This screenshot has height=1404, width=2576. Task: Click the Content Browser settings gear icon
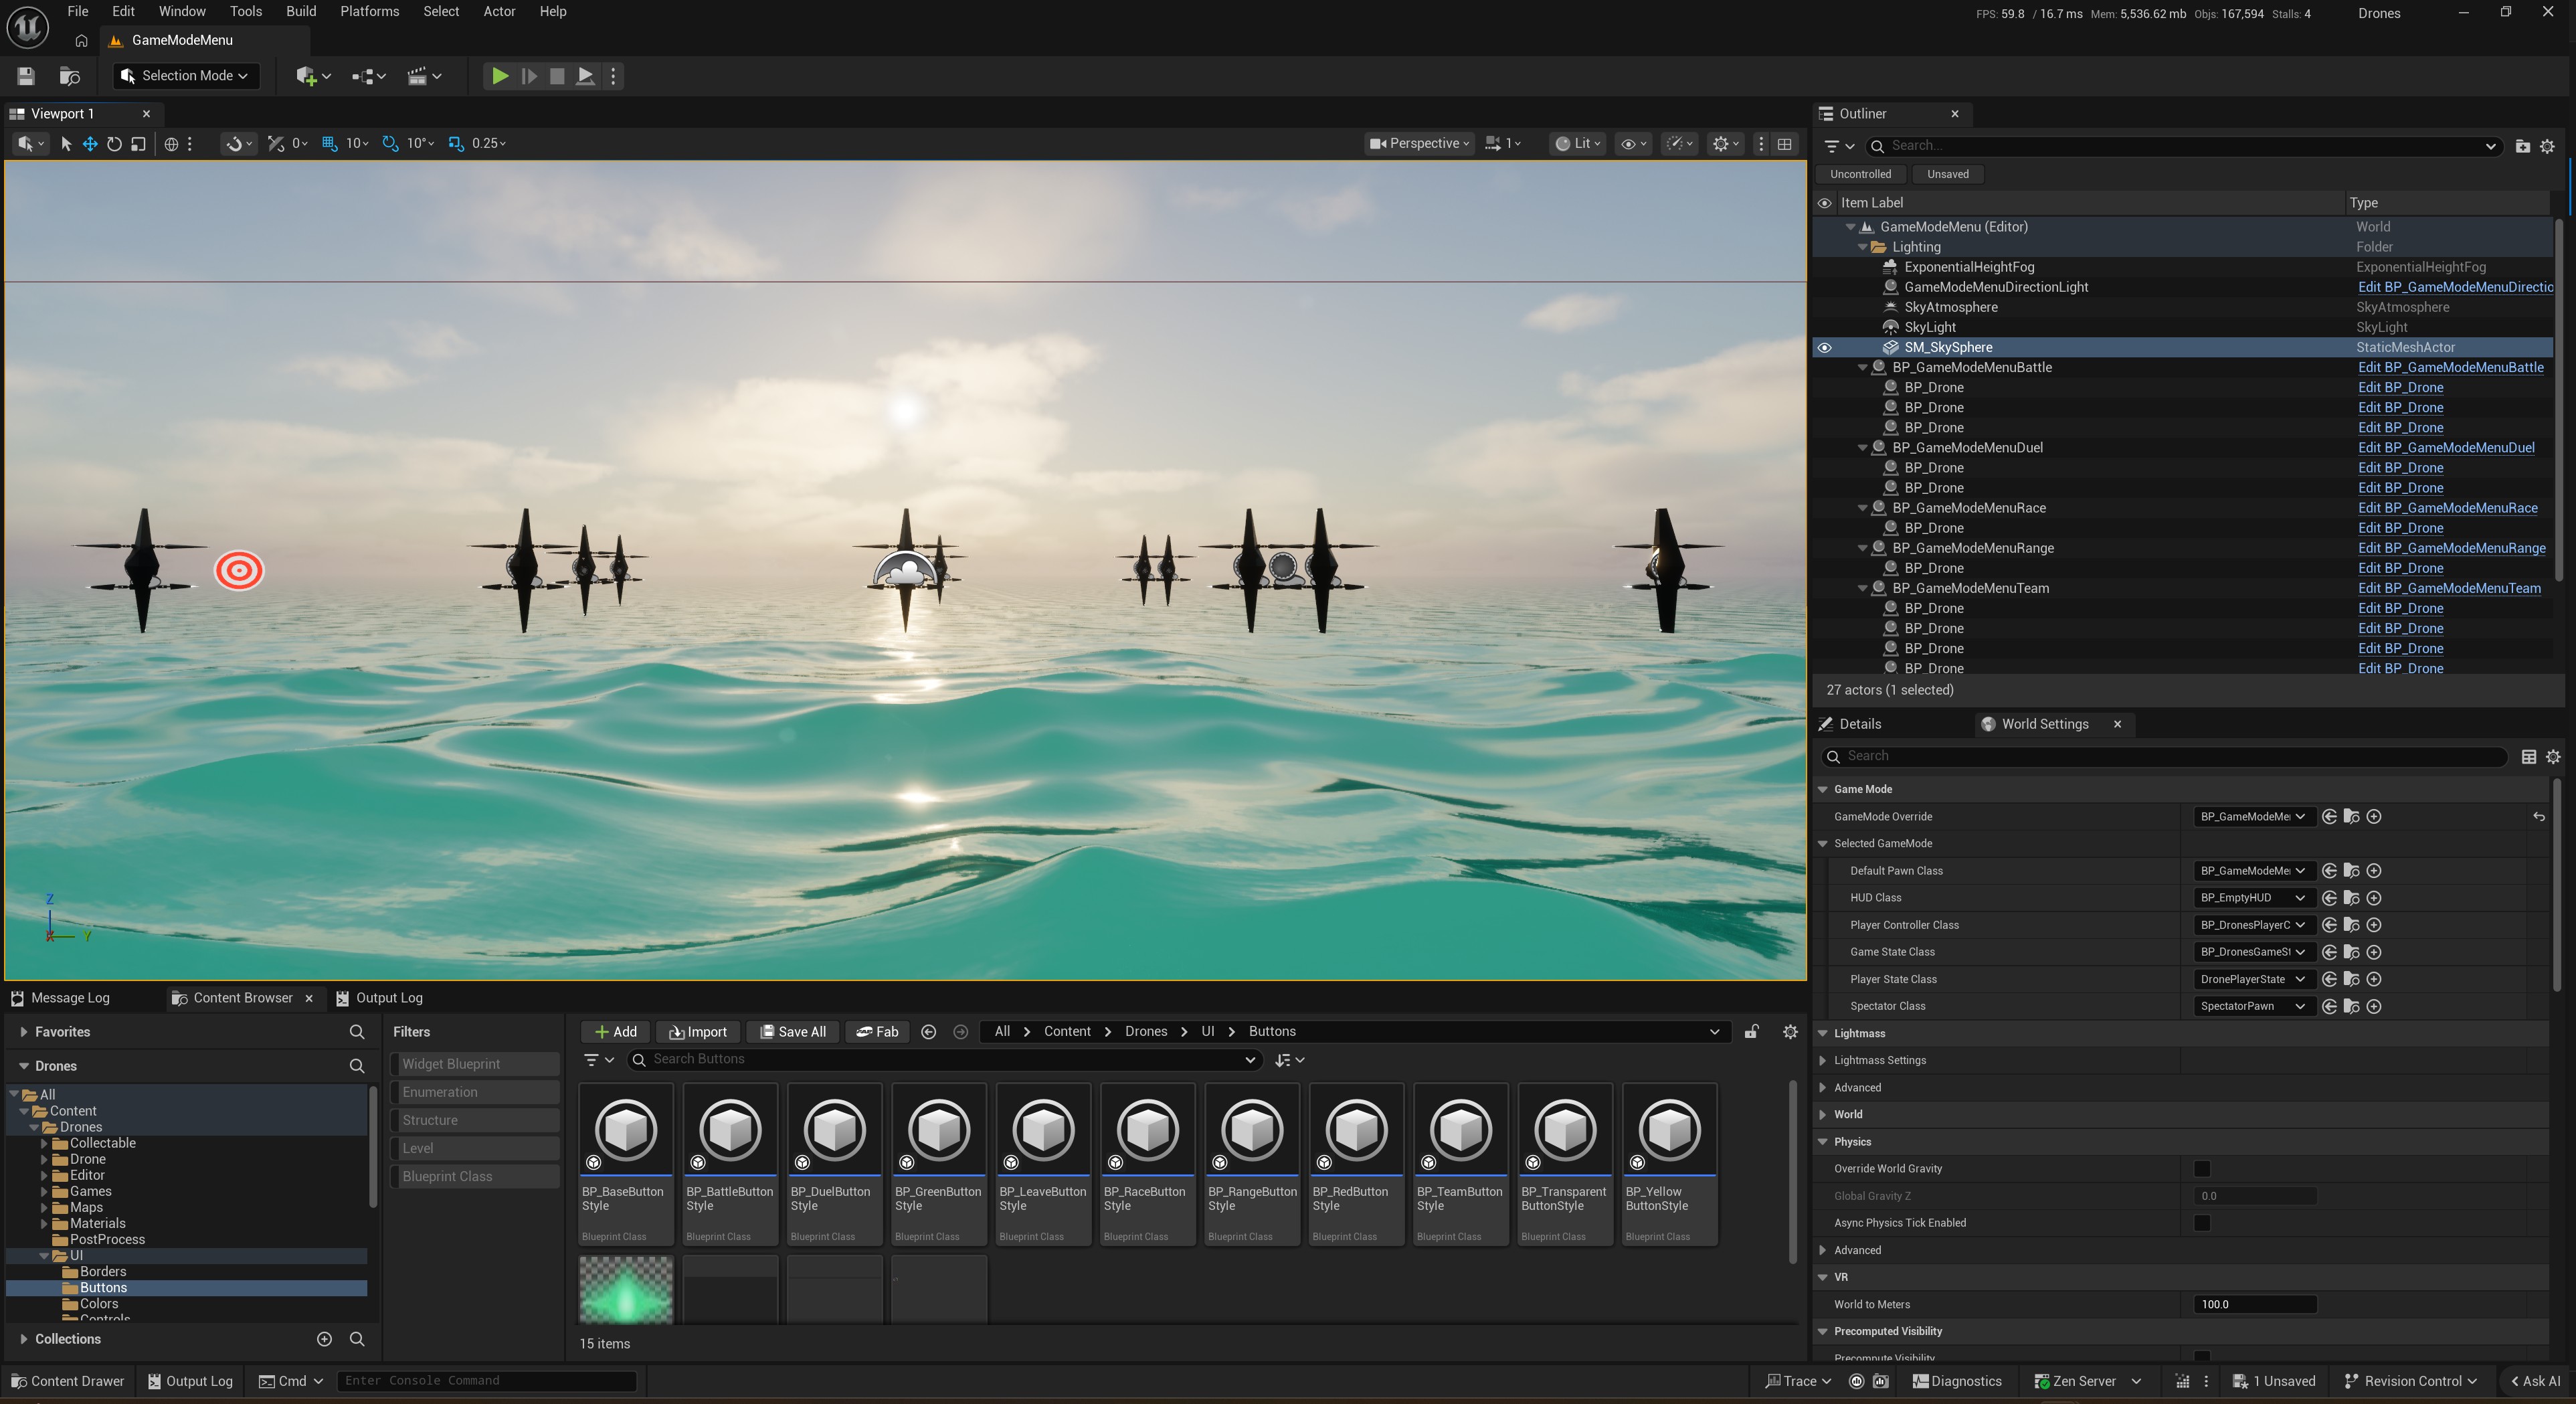[x=1790, y=1031]
